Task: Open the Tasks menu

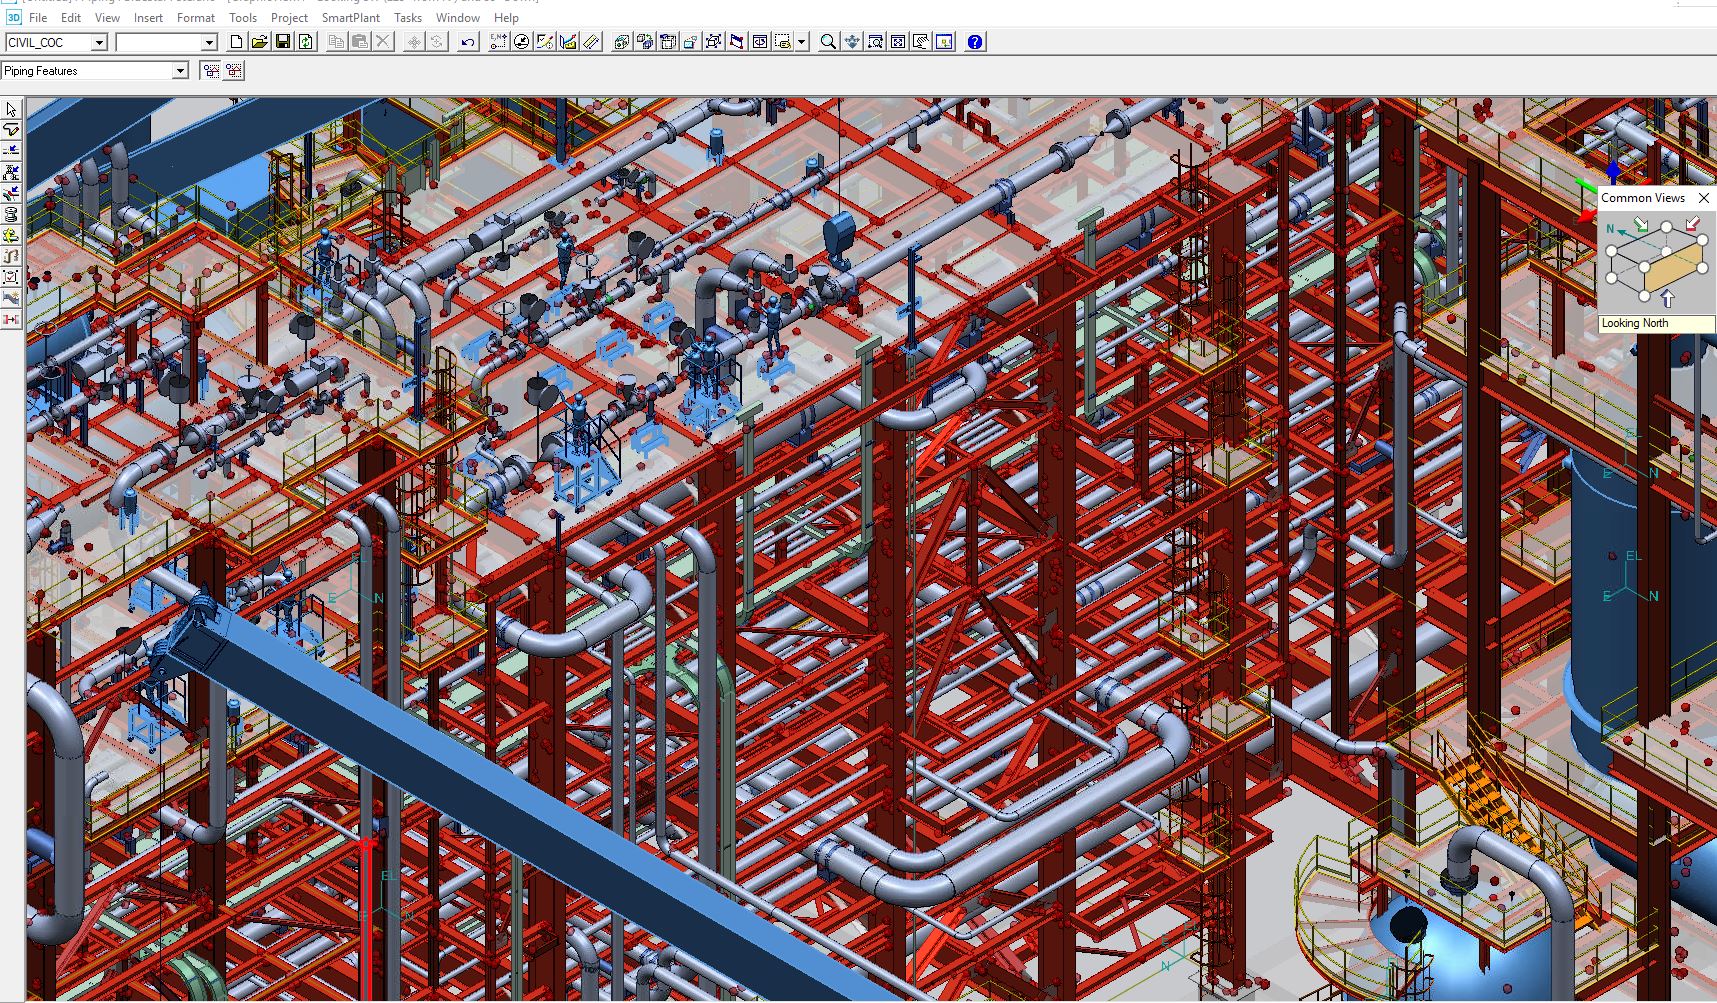Action: pos(407,18)
